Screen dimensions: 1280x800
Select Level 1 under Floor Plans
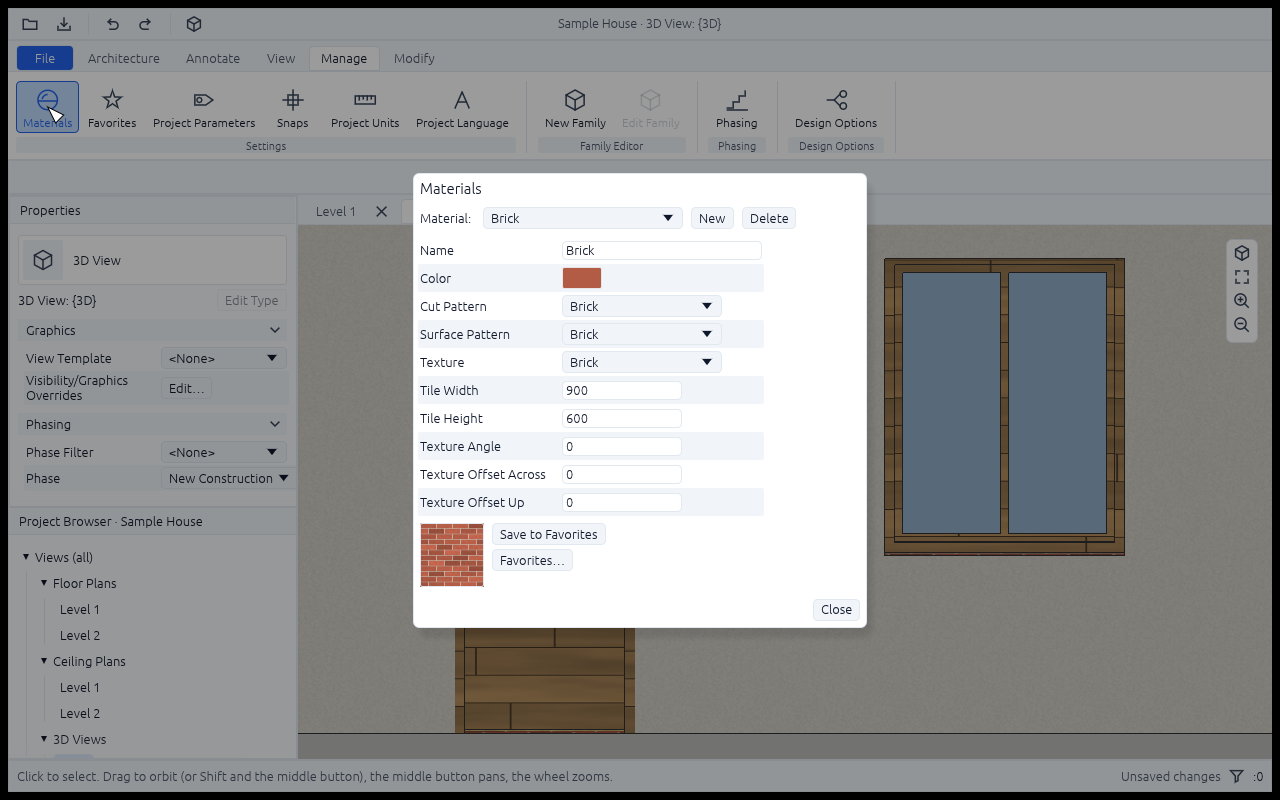point(80,609)
